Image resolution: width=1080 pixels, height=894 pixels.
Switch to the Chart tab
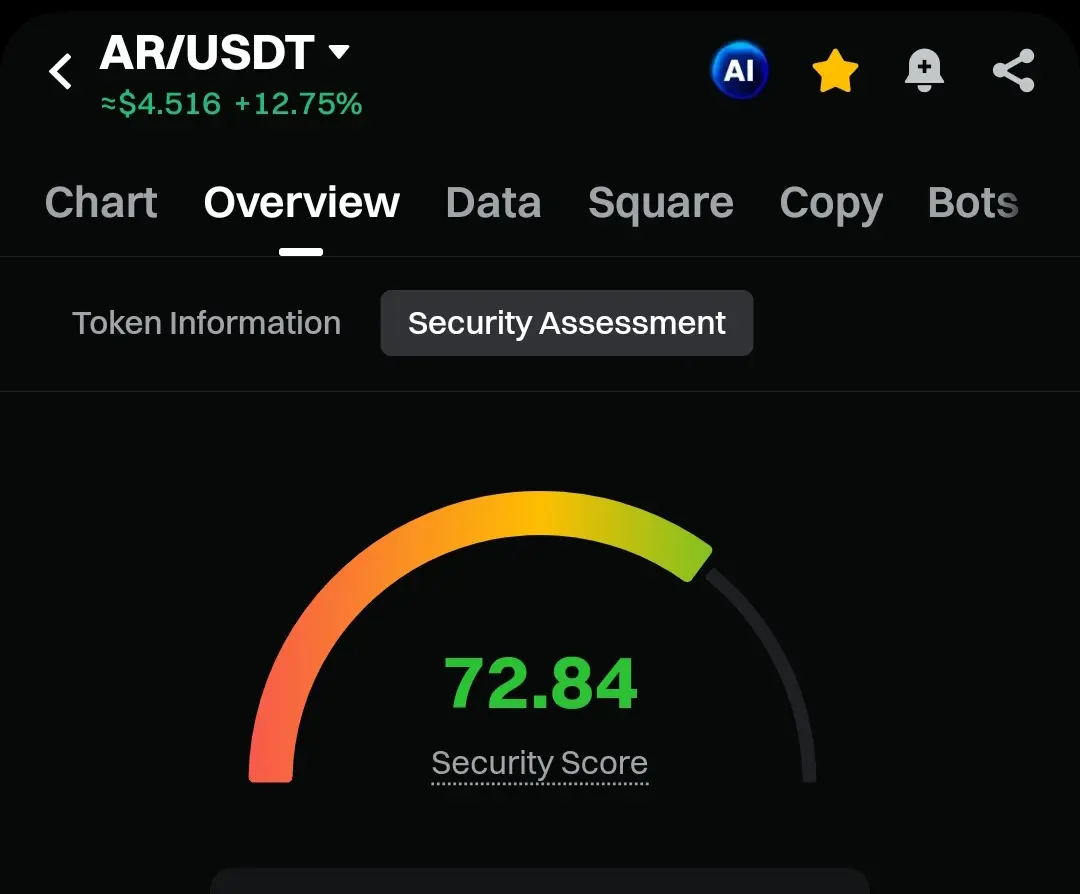click(101, 202)
